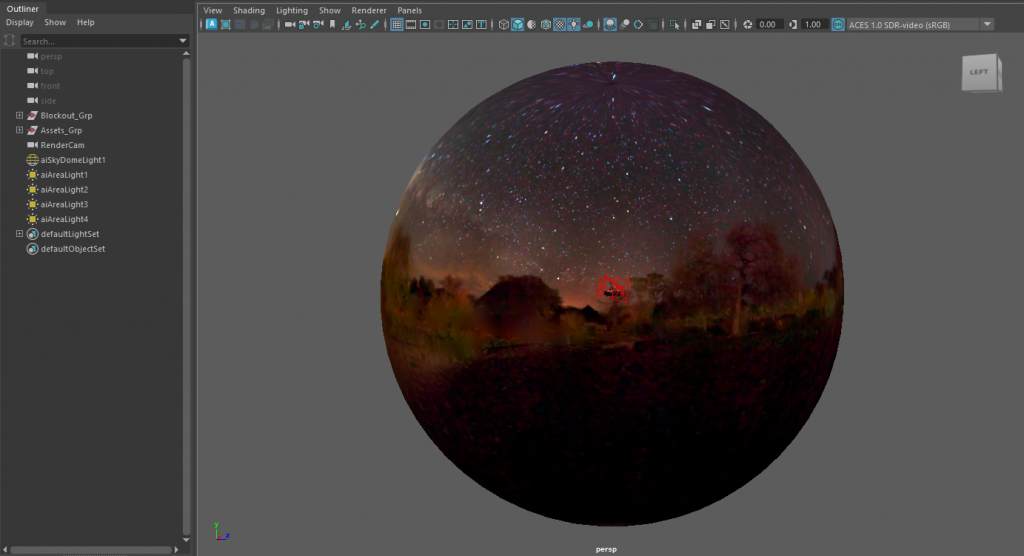Select aiAreaLight3 in the Outliner
Screen dimensions: 1024x556
(64, 204)
